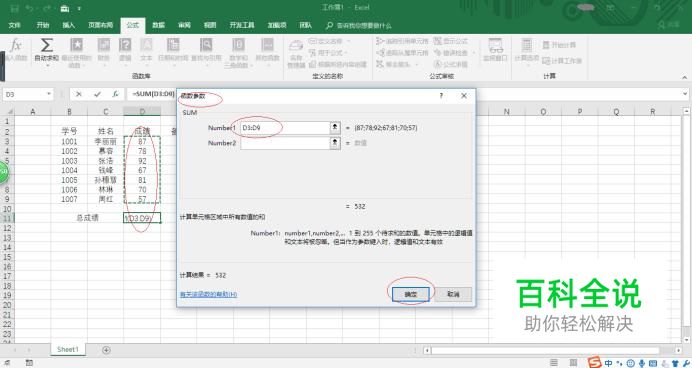Click Evaluate Formula icon
Screen dimensions: 692x368
click(438, 64)
